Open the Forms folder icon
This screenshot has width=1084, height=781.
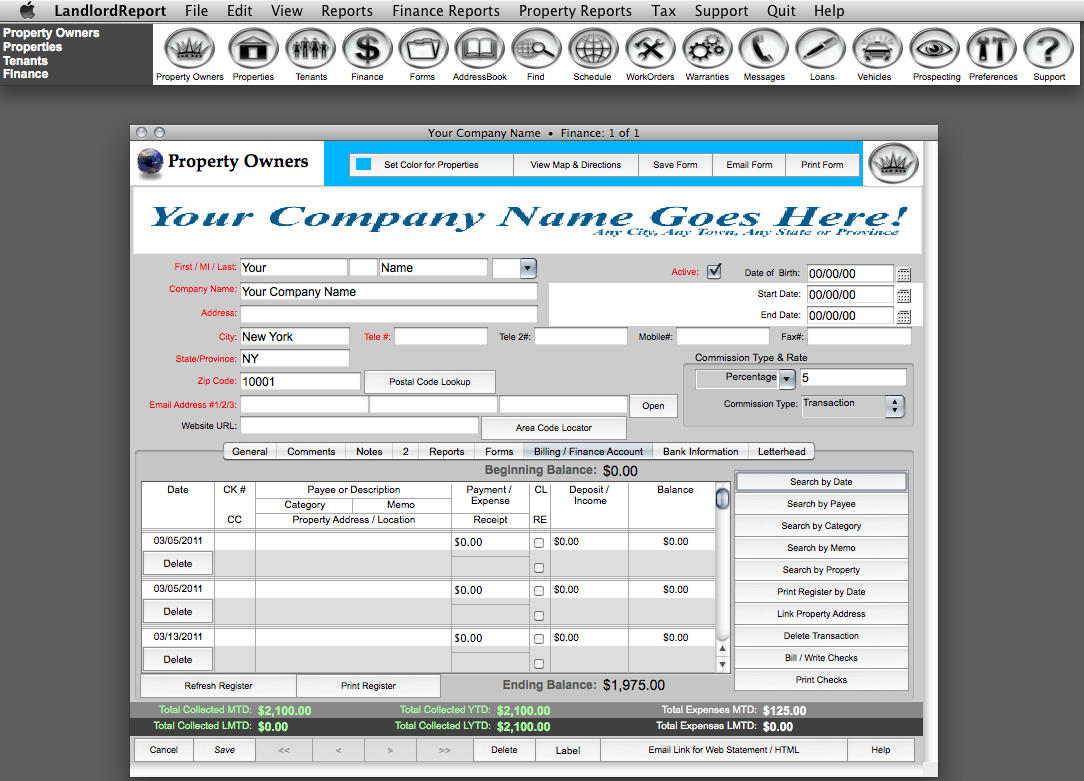pyautogui.click(x=423, y=49)
